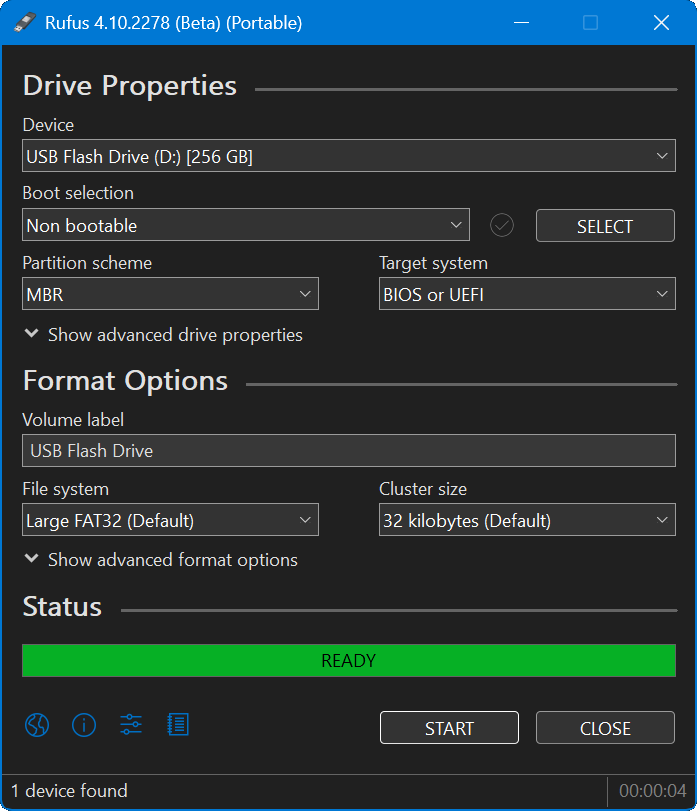Click the Status section divider line
697x811 pixels.
(x=400, y=606)
